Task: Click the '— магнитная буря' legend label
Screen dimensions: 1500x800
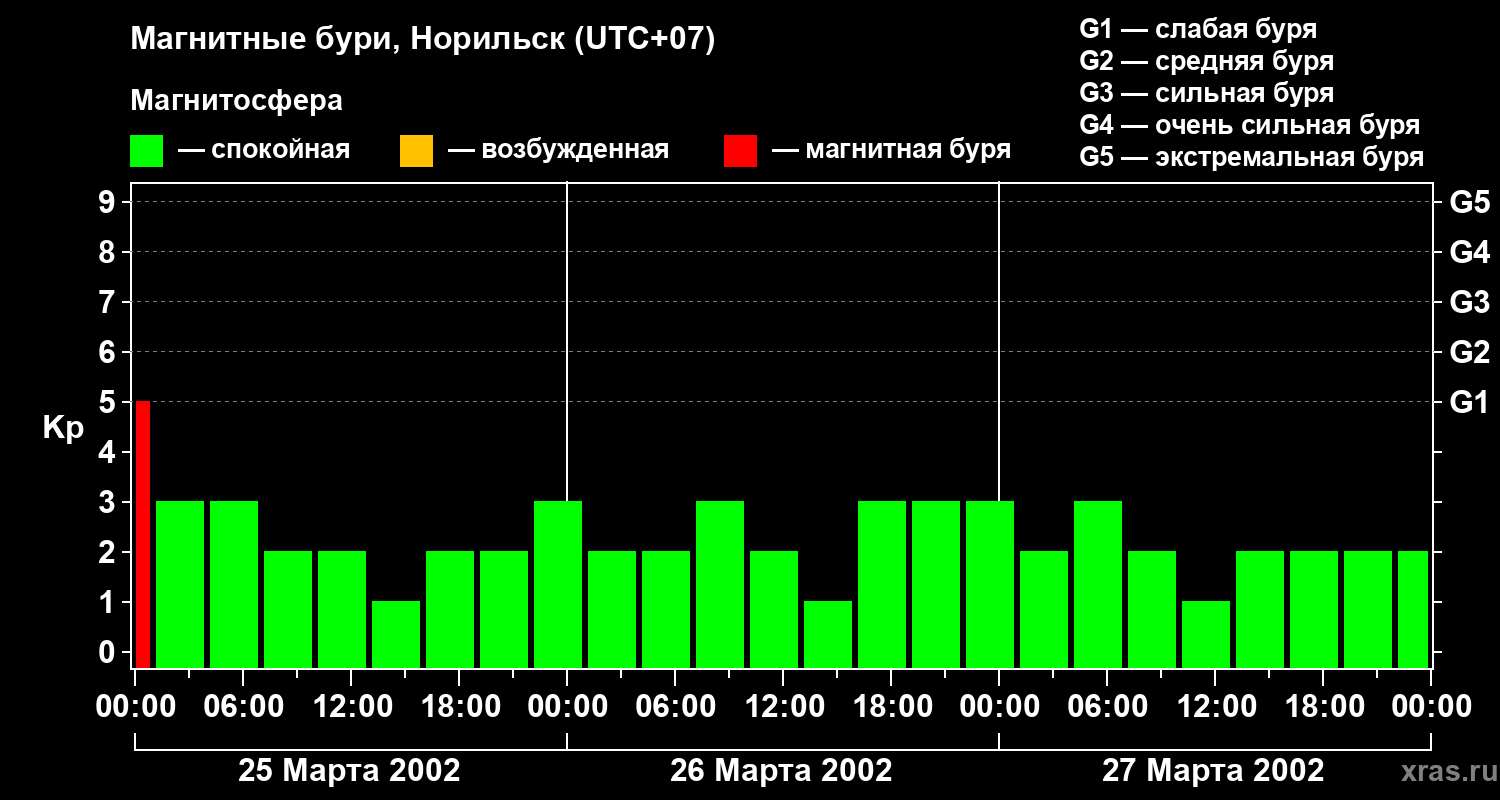Action: click(891, 150)
